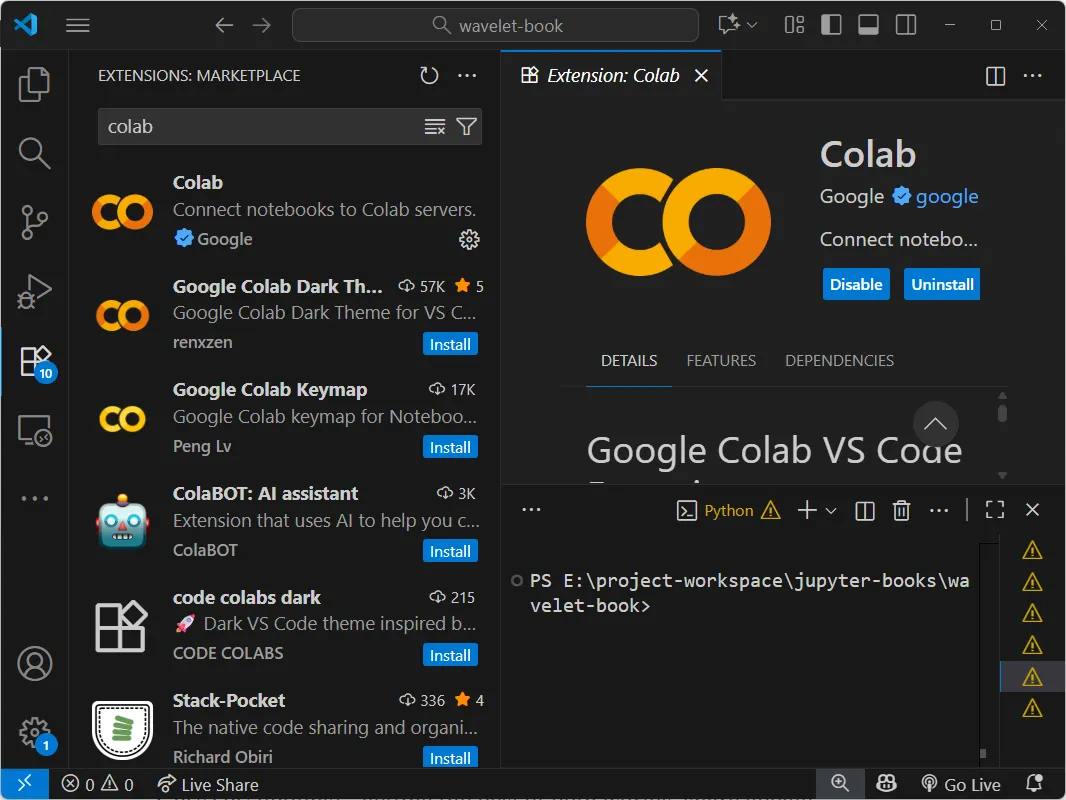Install Google Colab Keymap extension
The height and width of the screenshot is (800, 1066).
click(450, 447)
